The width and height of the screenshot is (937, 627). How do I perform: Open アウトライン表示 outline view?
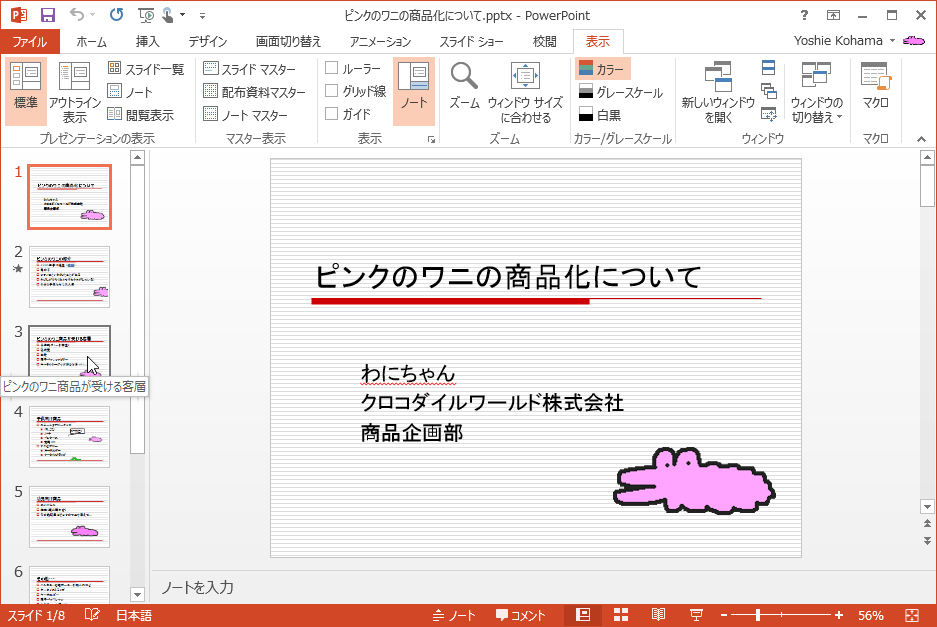(x=75, y=91)
